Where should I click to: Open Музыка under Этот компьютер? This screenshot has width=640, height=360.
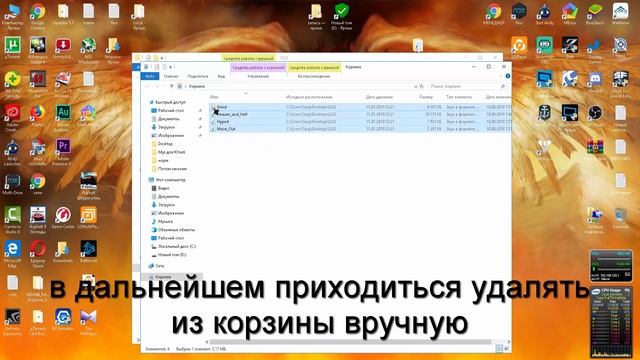pyautogui.click(x=162, y=221)
